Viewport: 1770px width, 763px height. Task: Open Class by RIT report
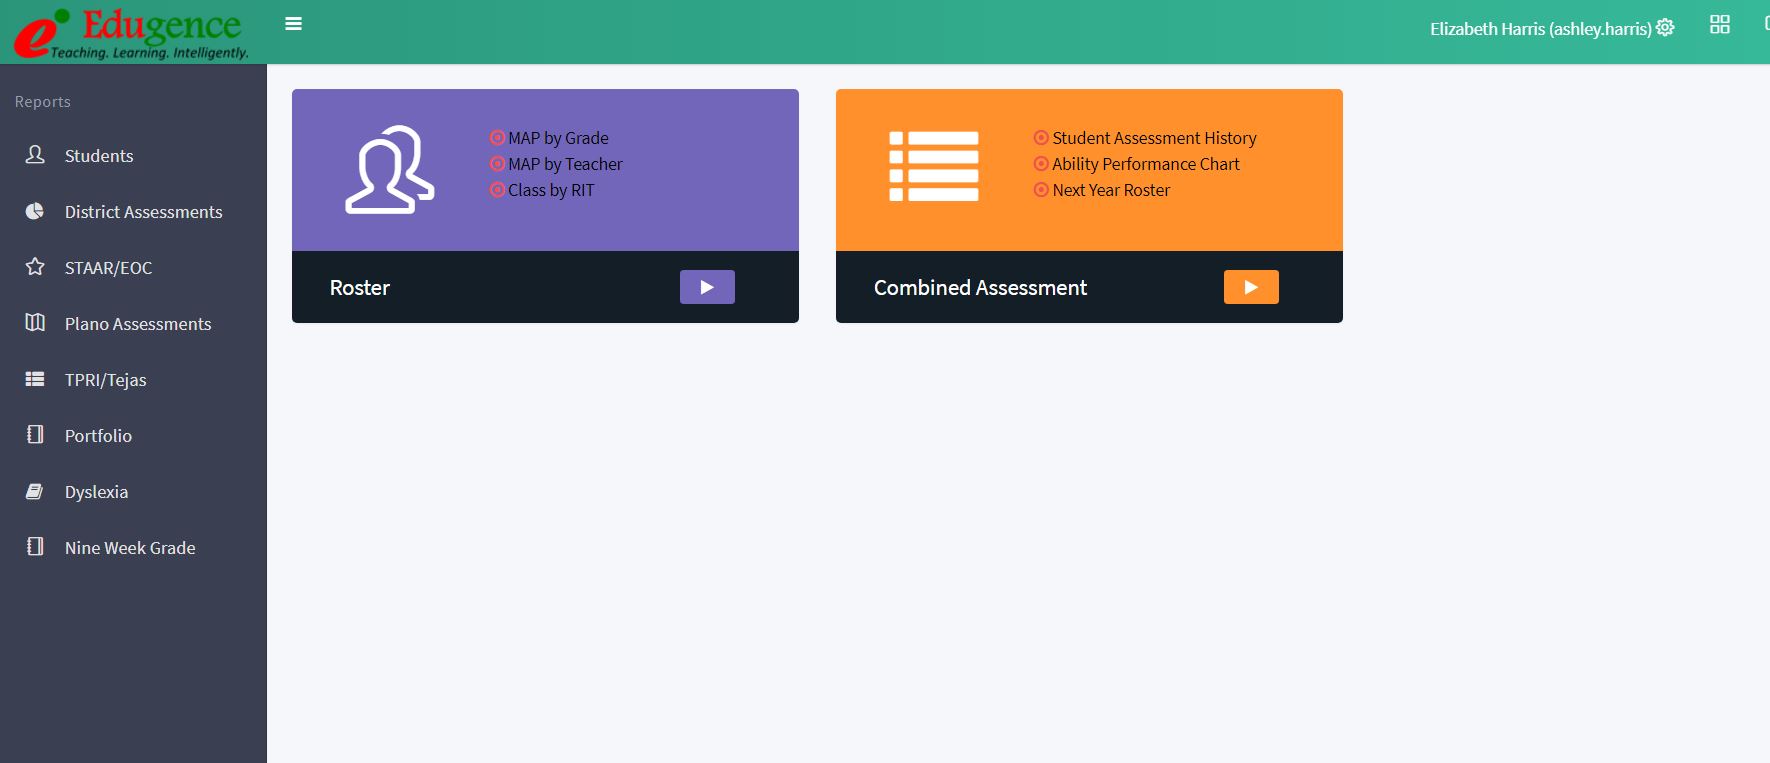click(551, 190)
